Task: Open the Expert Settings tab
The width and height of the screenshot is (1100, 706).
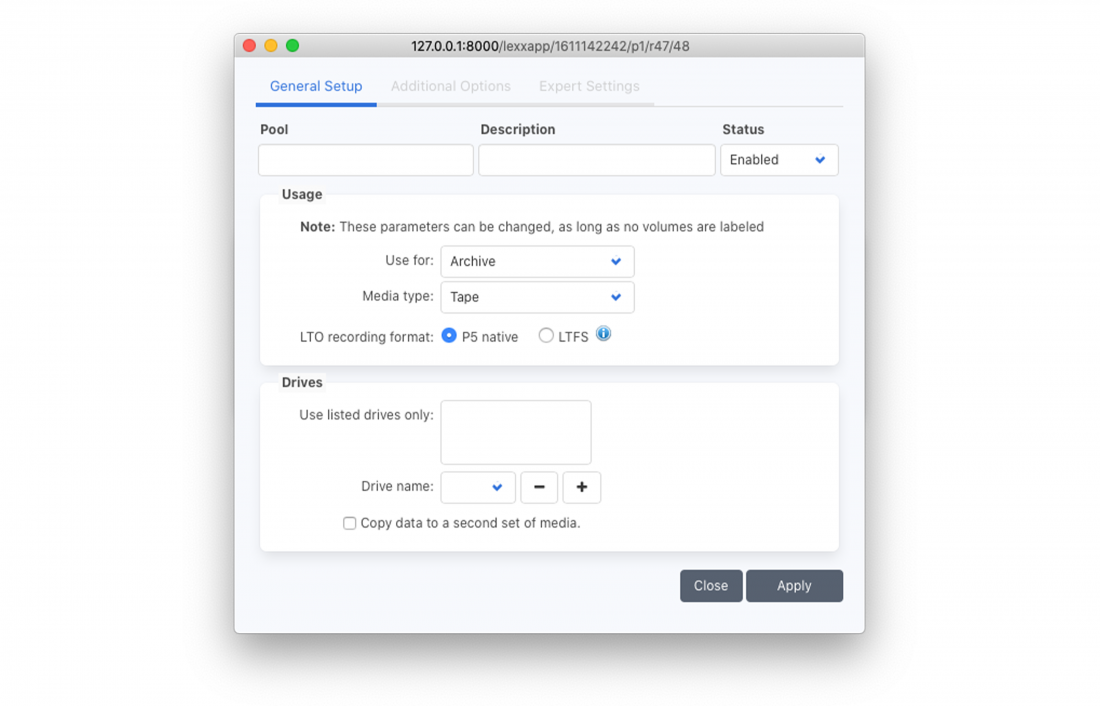Action: click(589, 86)
